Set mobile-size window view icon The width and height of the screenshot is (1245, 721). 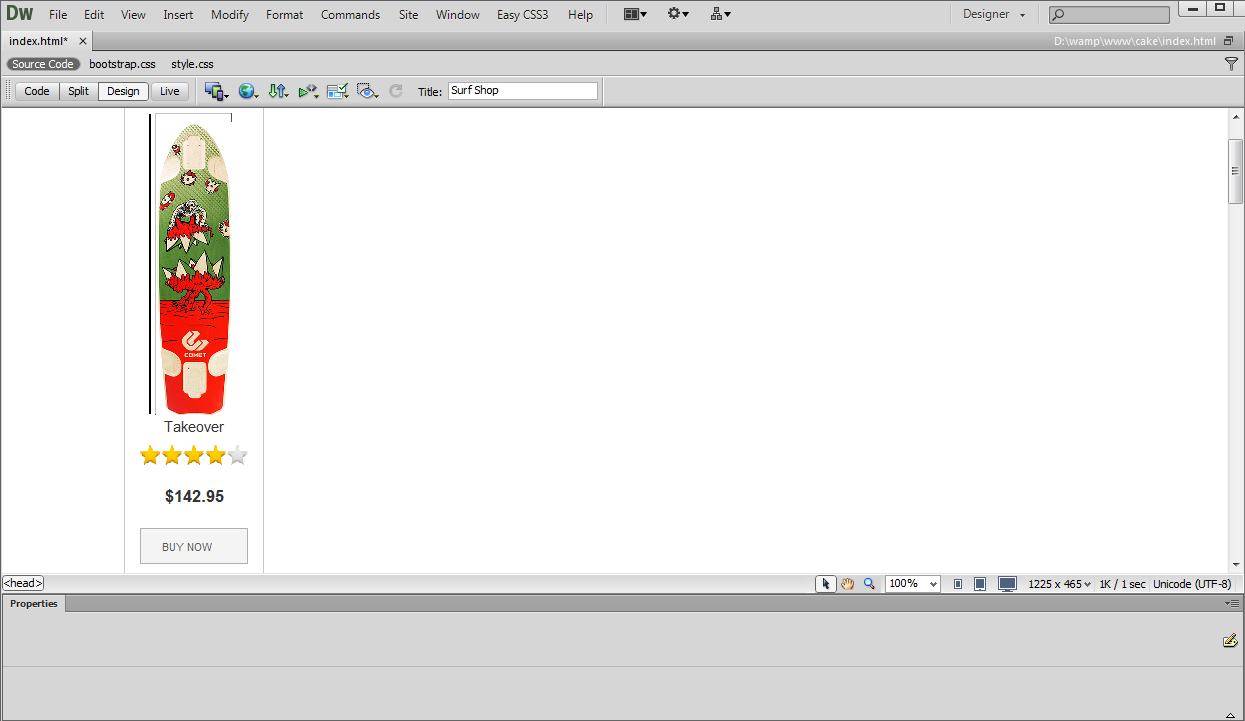tap(958, 584)
